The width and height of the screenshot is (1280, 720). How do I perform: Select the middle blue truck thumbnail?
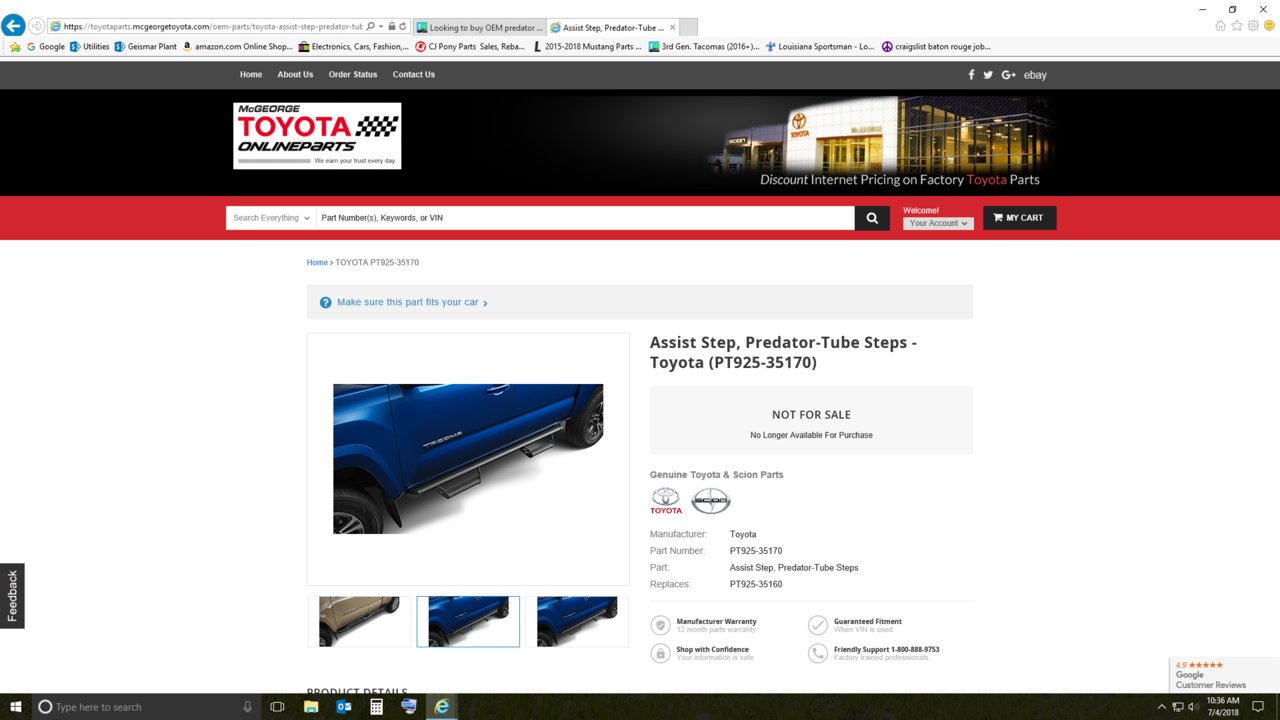[468, 622]
